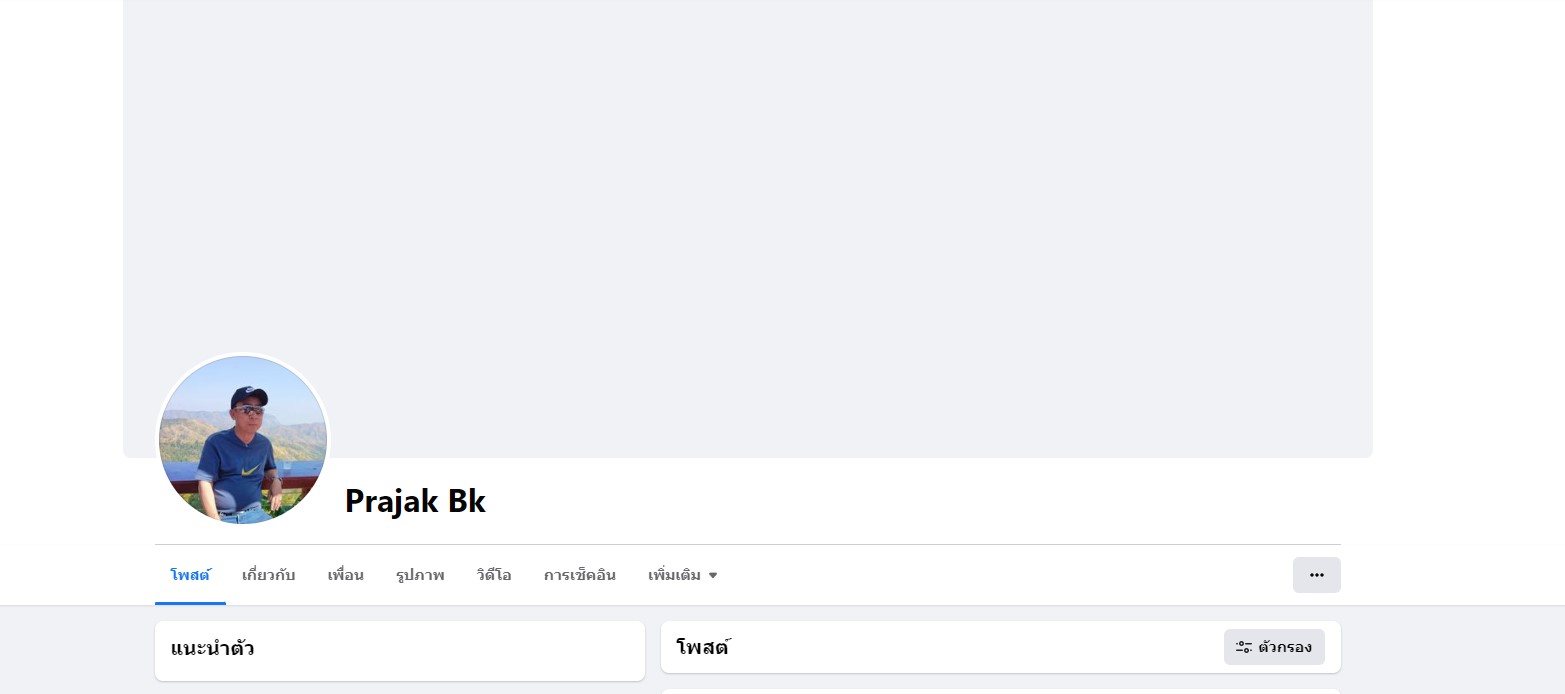Switch to the เกี่ยวกับ tab
Viewport: 1565px width, 694px height.
(x=268, y=575)
